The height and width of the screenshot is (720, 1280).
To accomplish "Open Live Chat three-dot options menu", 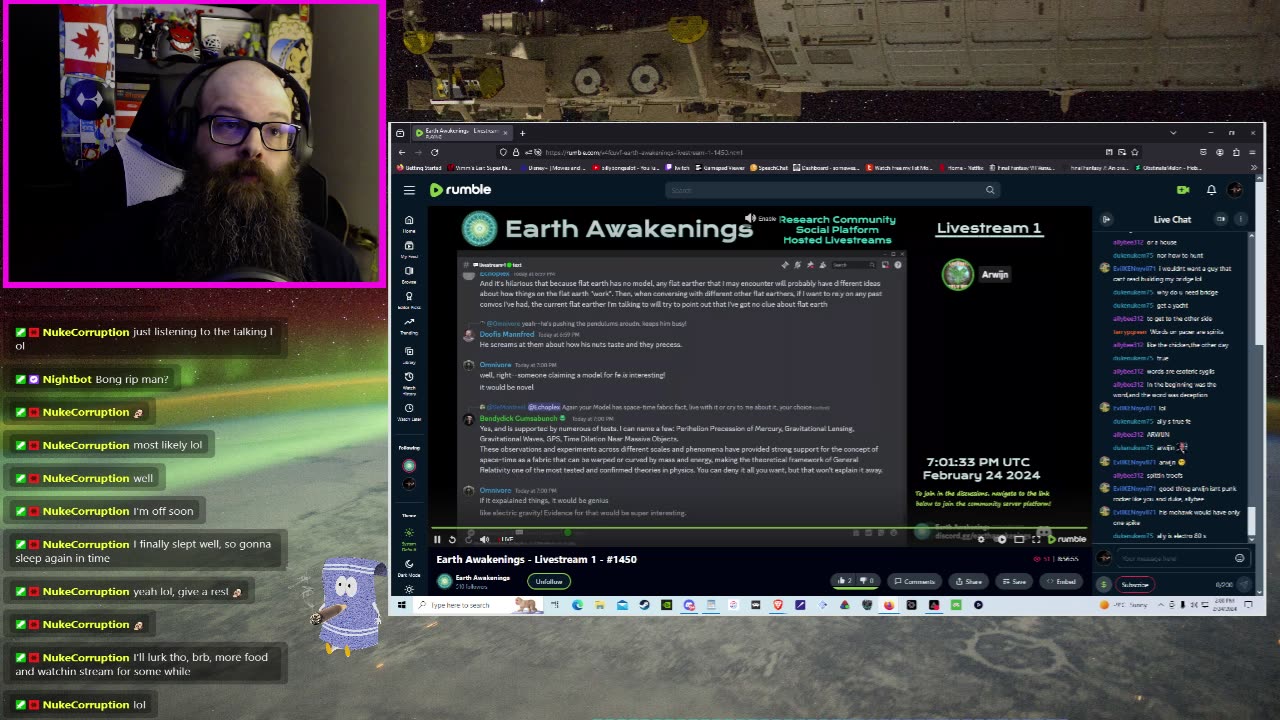I will coord(1241,219).
